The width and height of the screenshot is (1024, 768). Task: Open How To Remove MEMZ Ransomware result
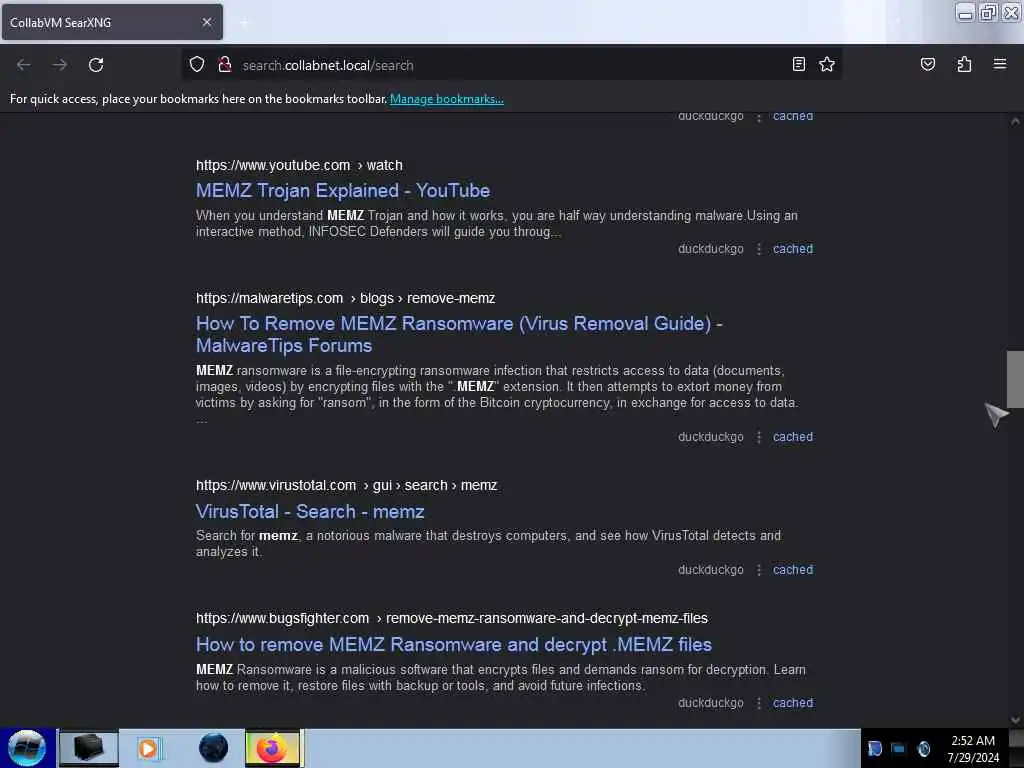tap(459, 334)
